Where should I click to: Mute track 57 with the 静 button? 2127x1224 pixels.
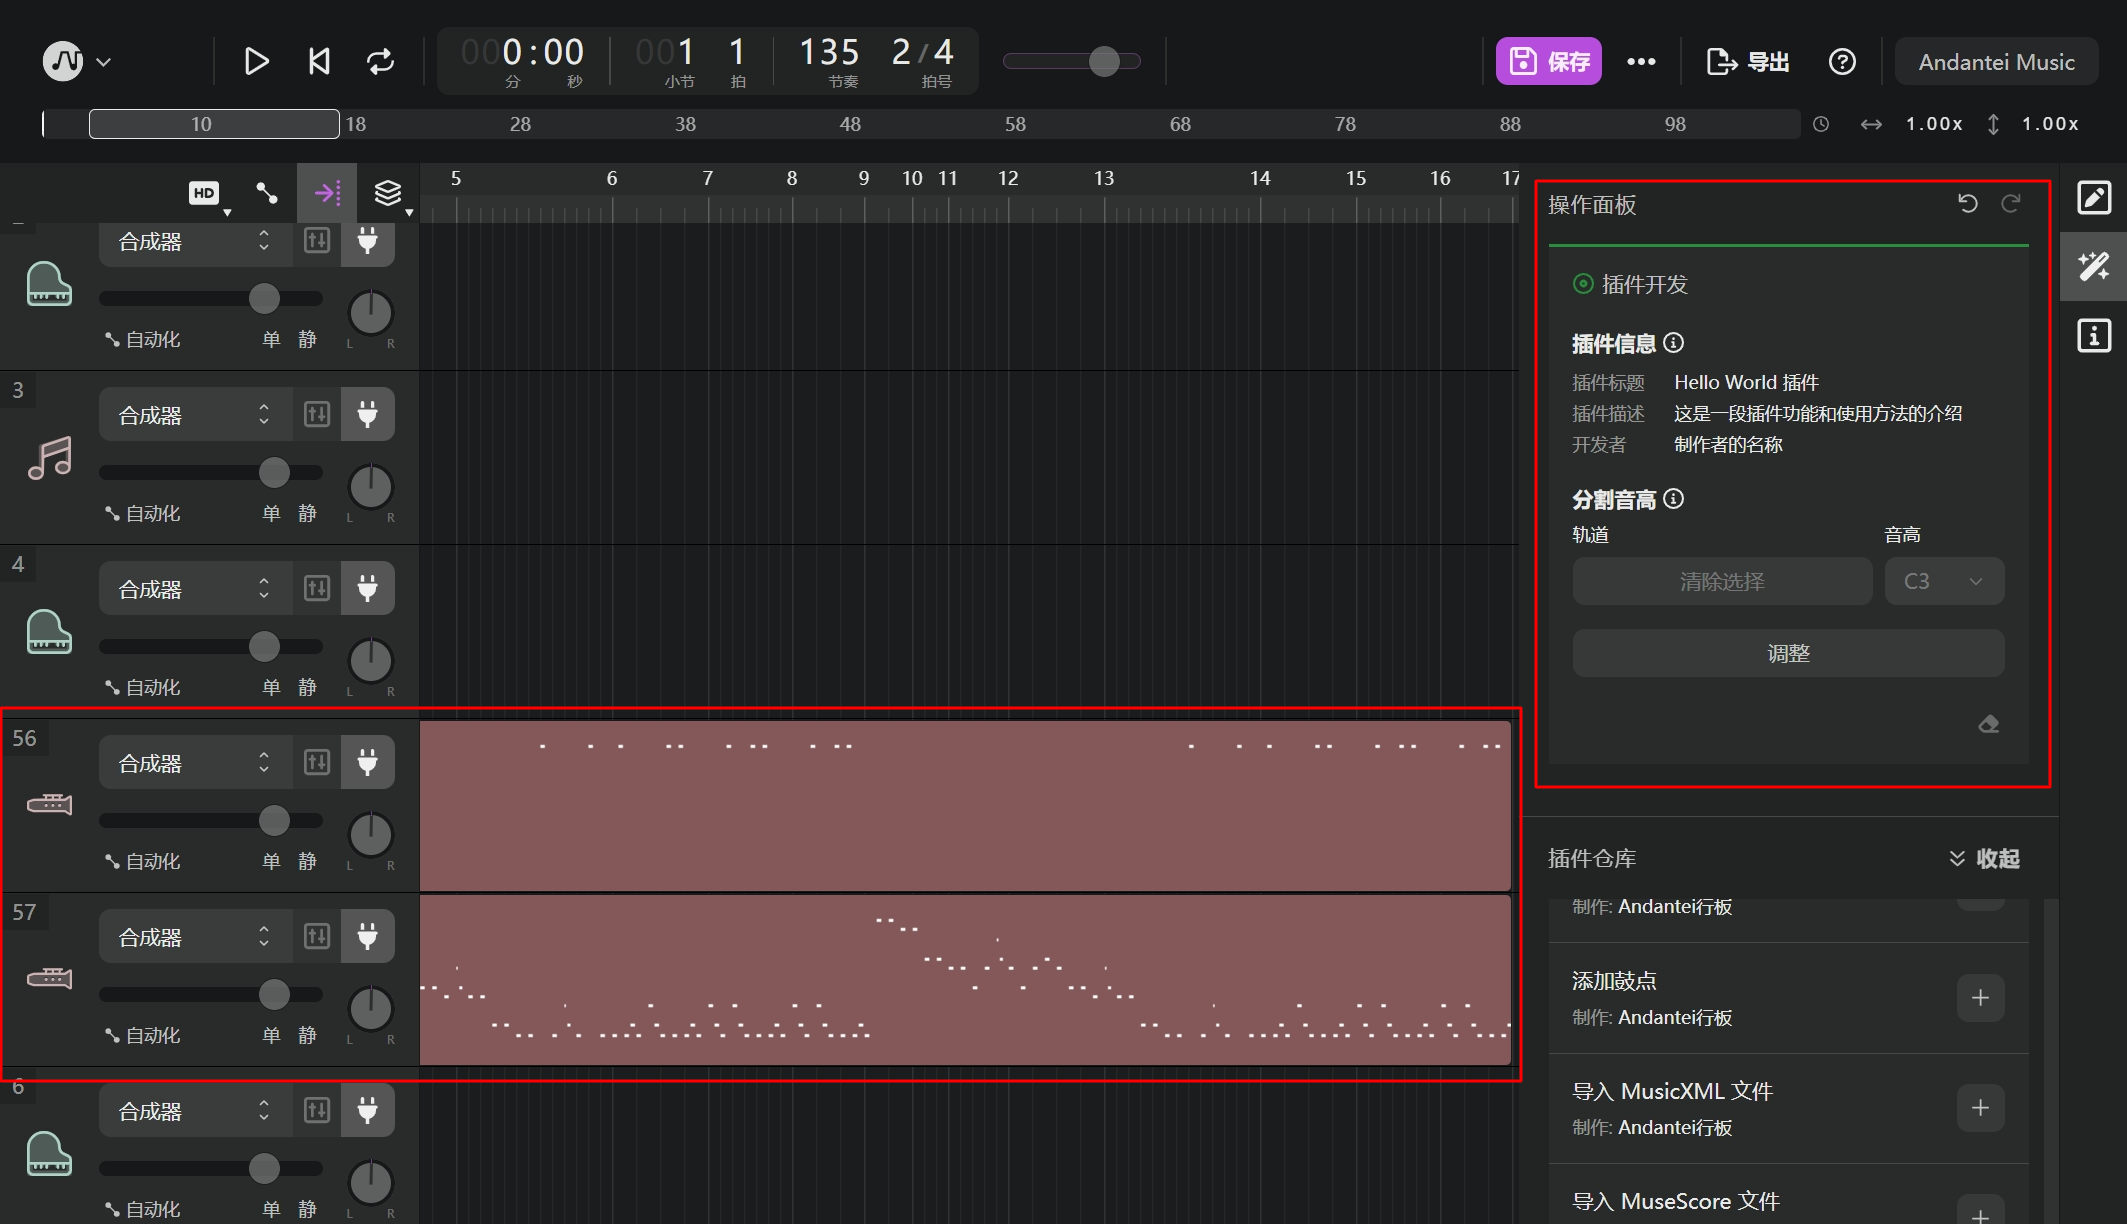[x=307, y=1035]
